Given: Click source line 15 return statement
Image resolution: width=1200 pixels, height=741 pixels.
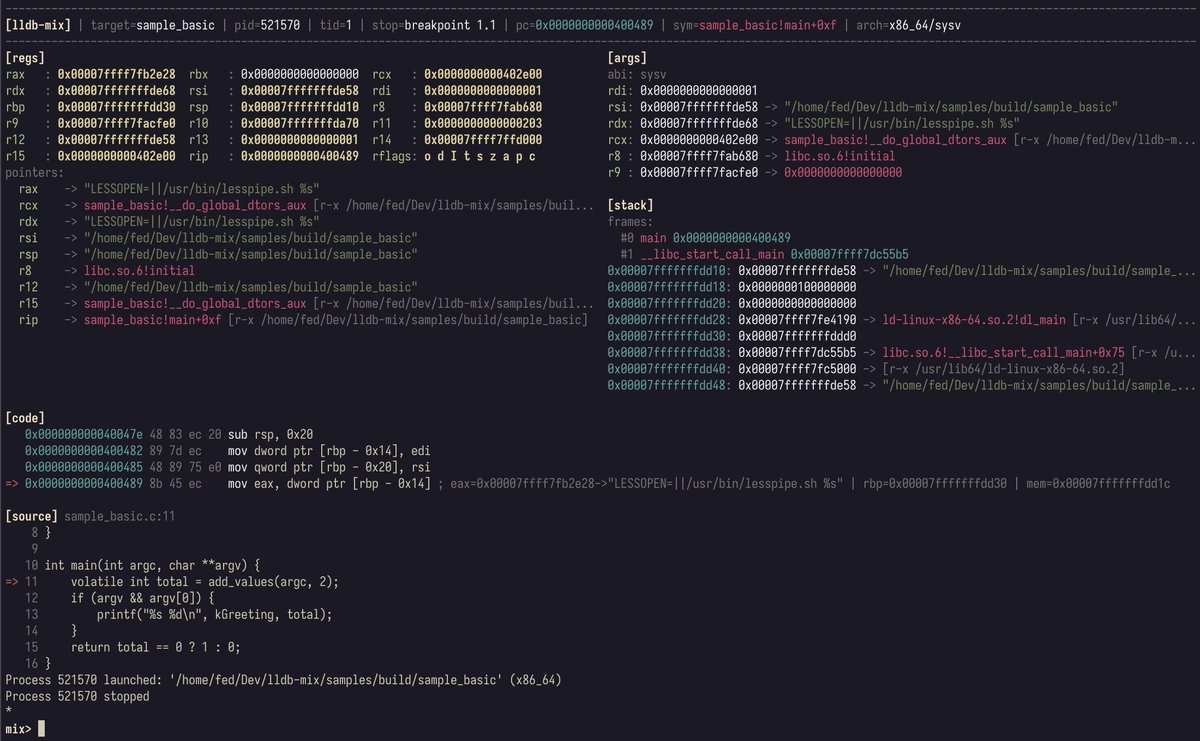Looking at the screenshot, I should pos(156,647).
